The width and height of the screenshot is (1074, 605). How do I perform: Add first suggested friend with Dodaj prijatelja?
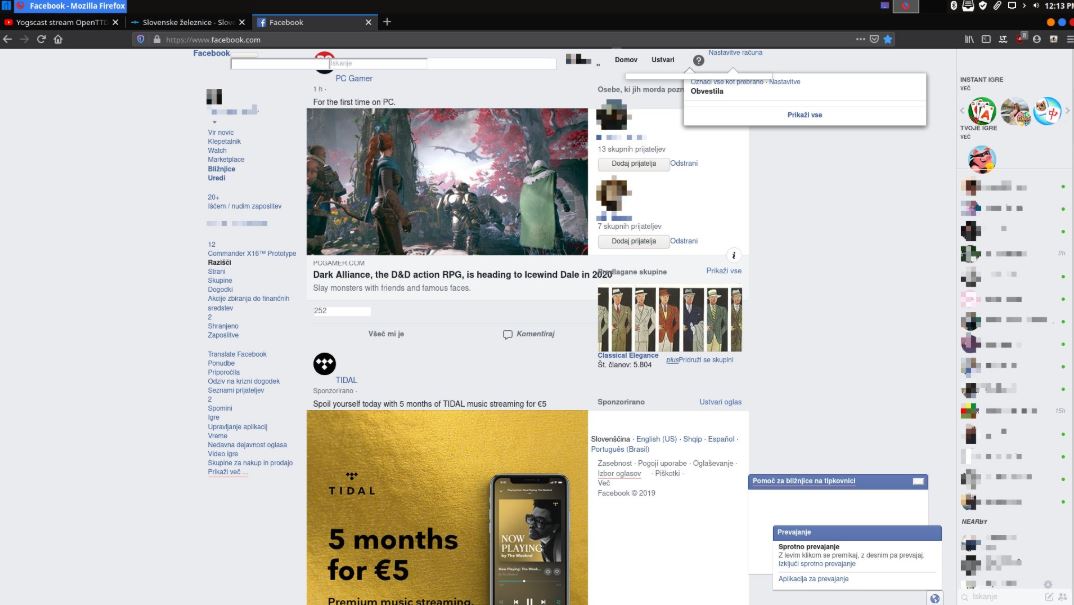[x=634, y=164]
